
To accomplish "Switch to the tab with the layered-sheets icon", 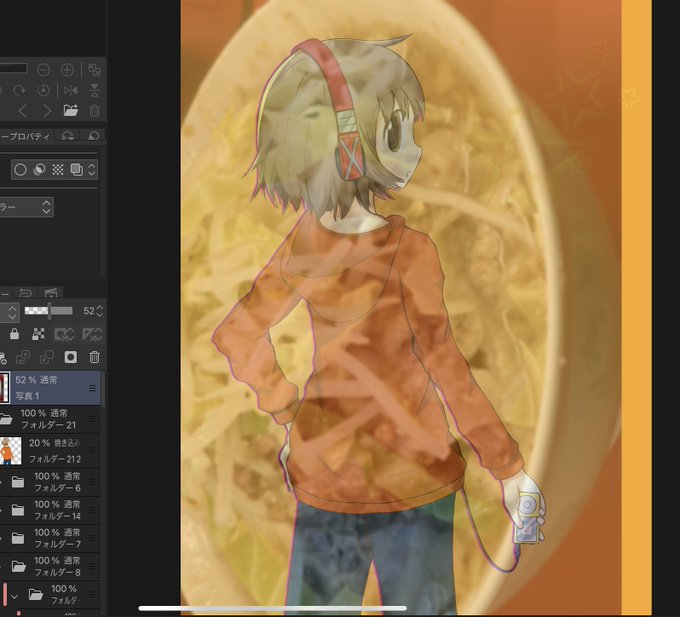I will pyautogui.click(x=68, y=136).
